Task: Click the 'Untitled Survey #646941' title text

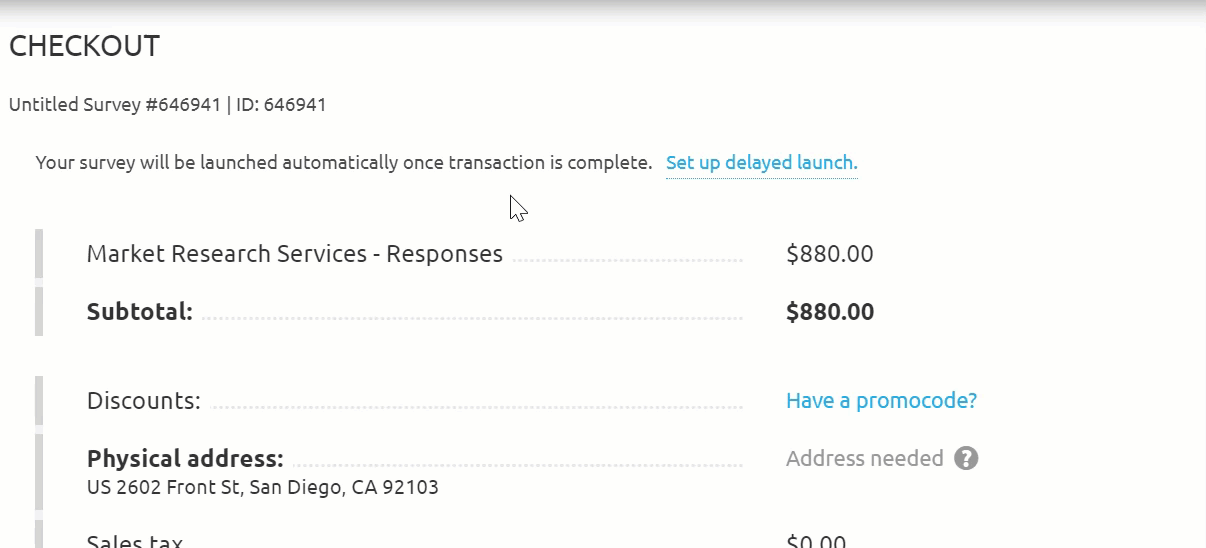Action: 114,104
